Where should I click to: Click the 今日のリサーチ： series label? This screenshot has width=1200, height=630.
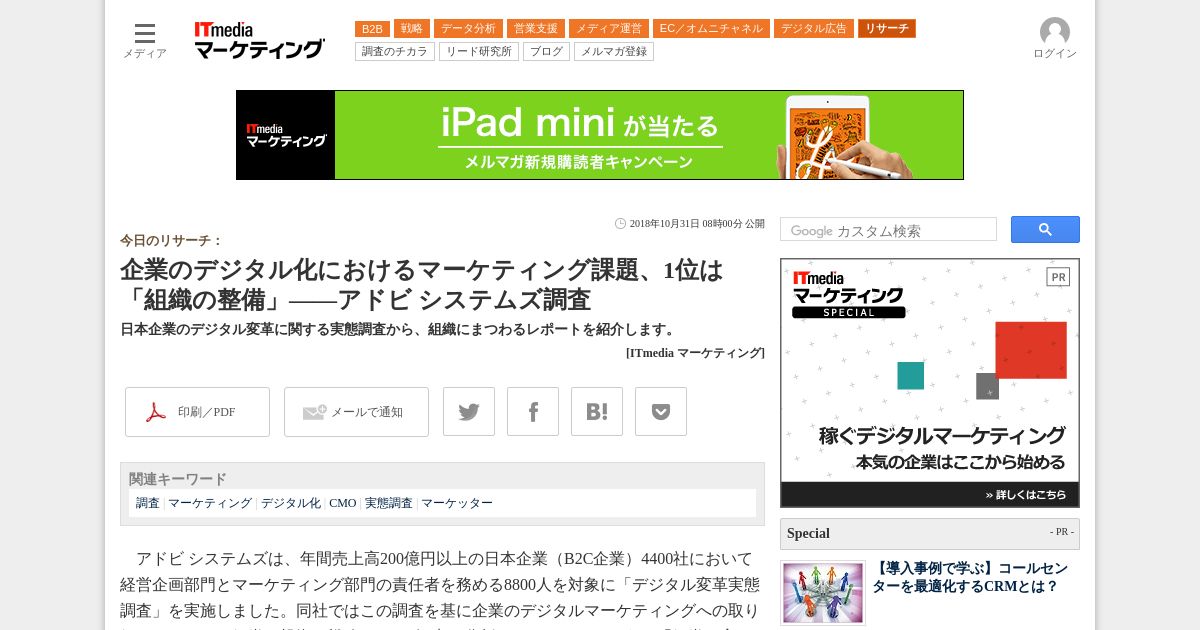click(171, 241)
